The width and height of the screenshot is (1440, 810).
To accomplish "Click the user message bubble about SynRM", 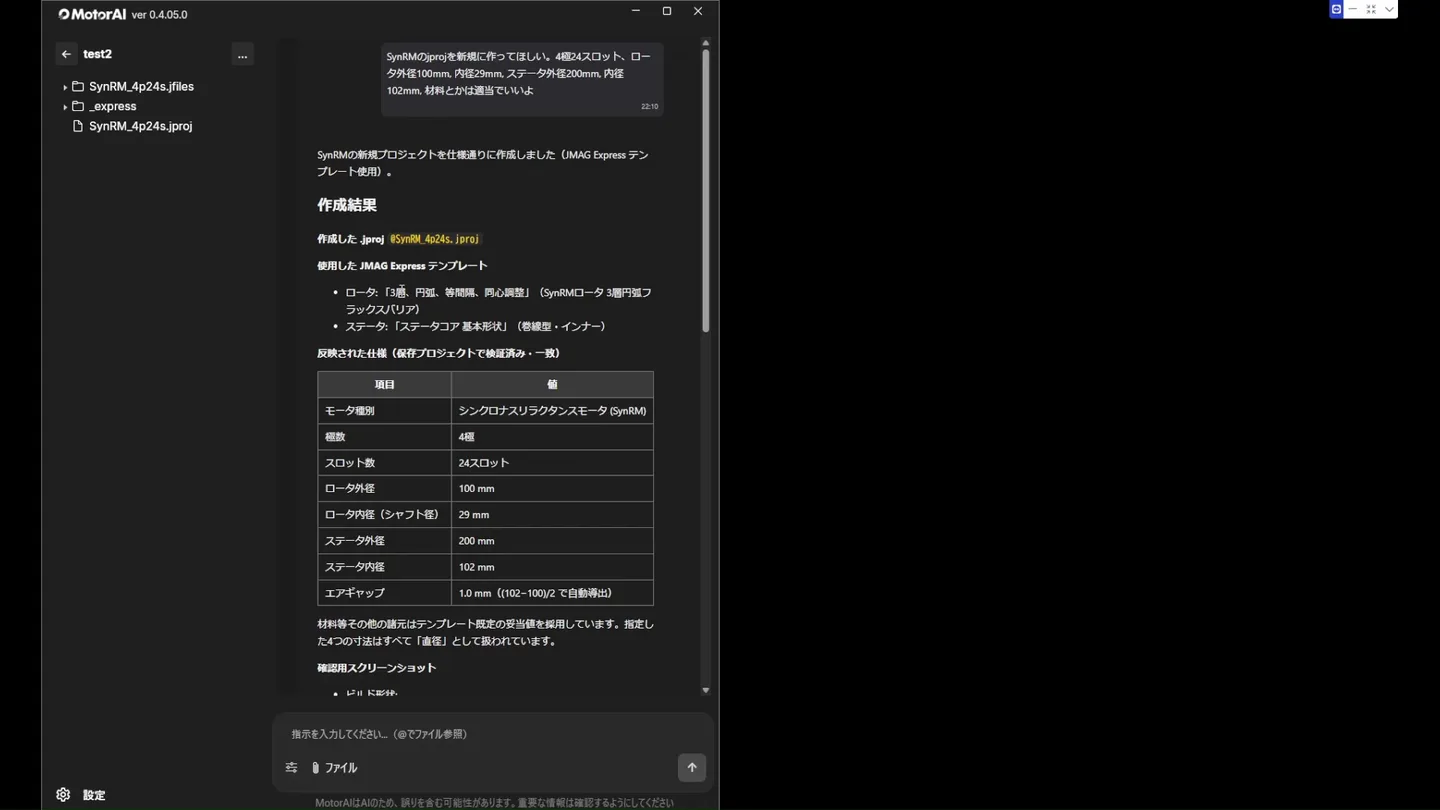I will pyautogui.click(x=522, y=80).
